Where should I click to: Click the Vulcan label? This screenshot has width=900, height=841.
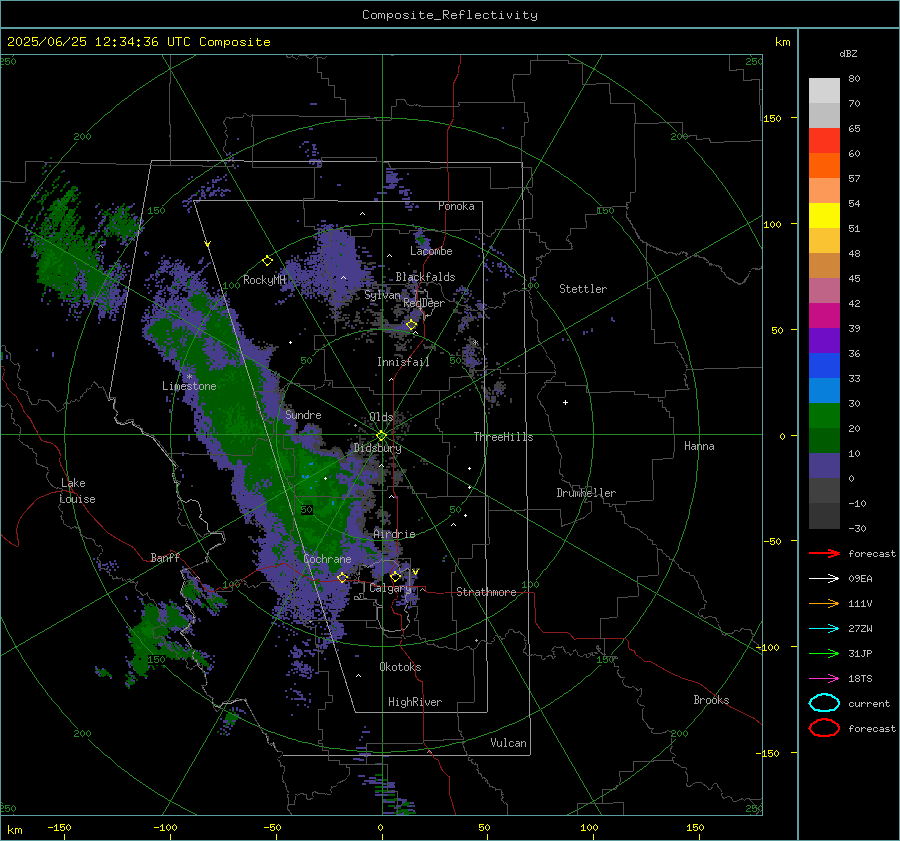click(508, 743)
